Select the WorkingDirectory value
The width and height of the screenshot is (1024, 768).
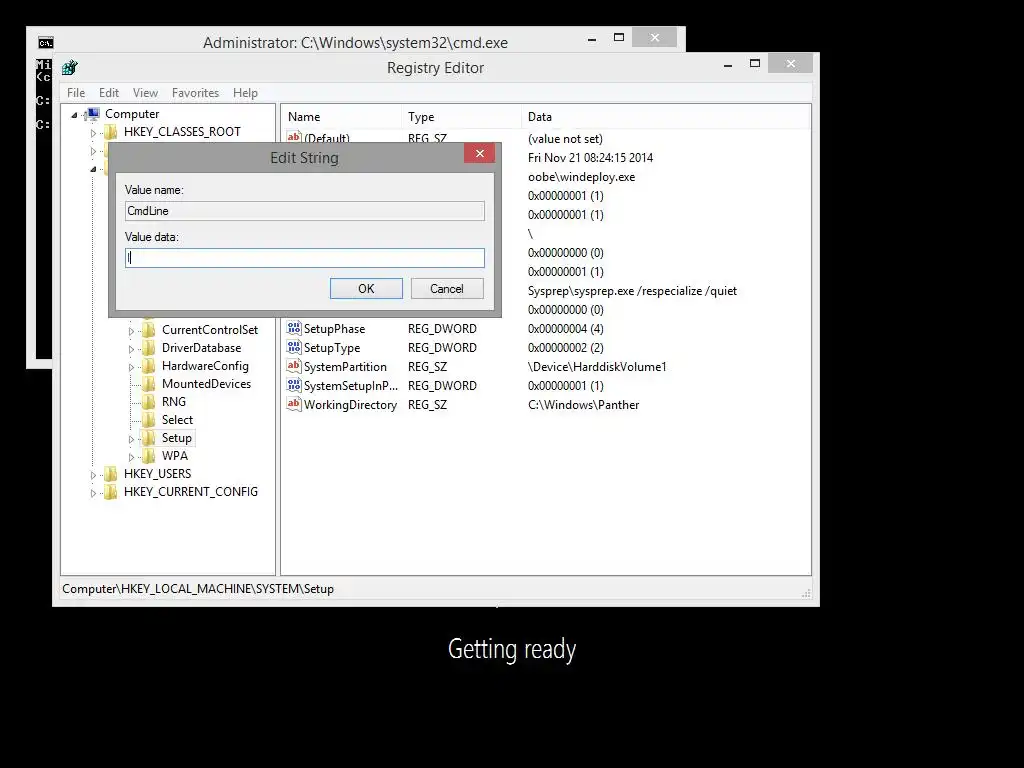(x=350, y=404)
